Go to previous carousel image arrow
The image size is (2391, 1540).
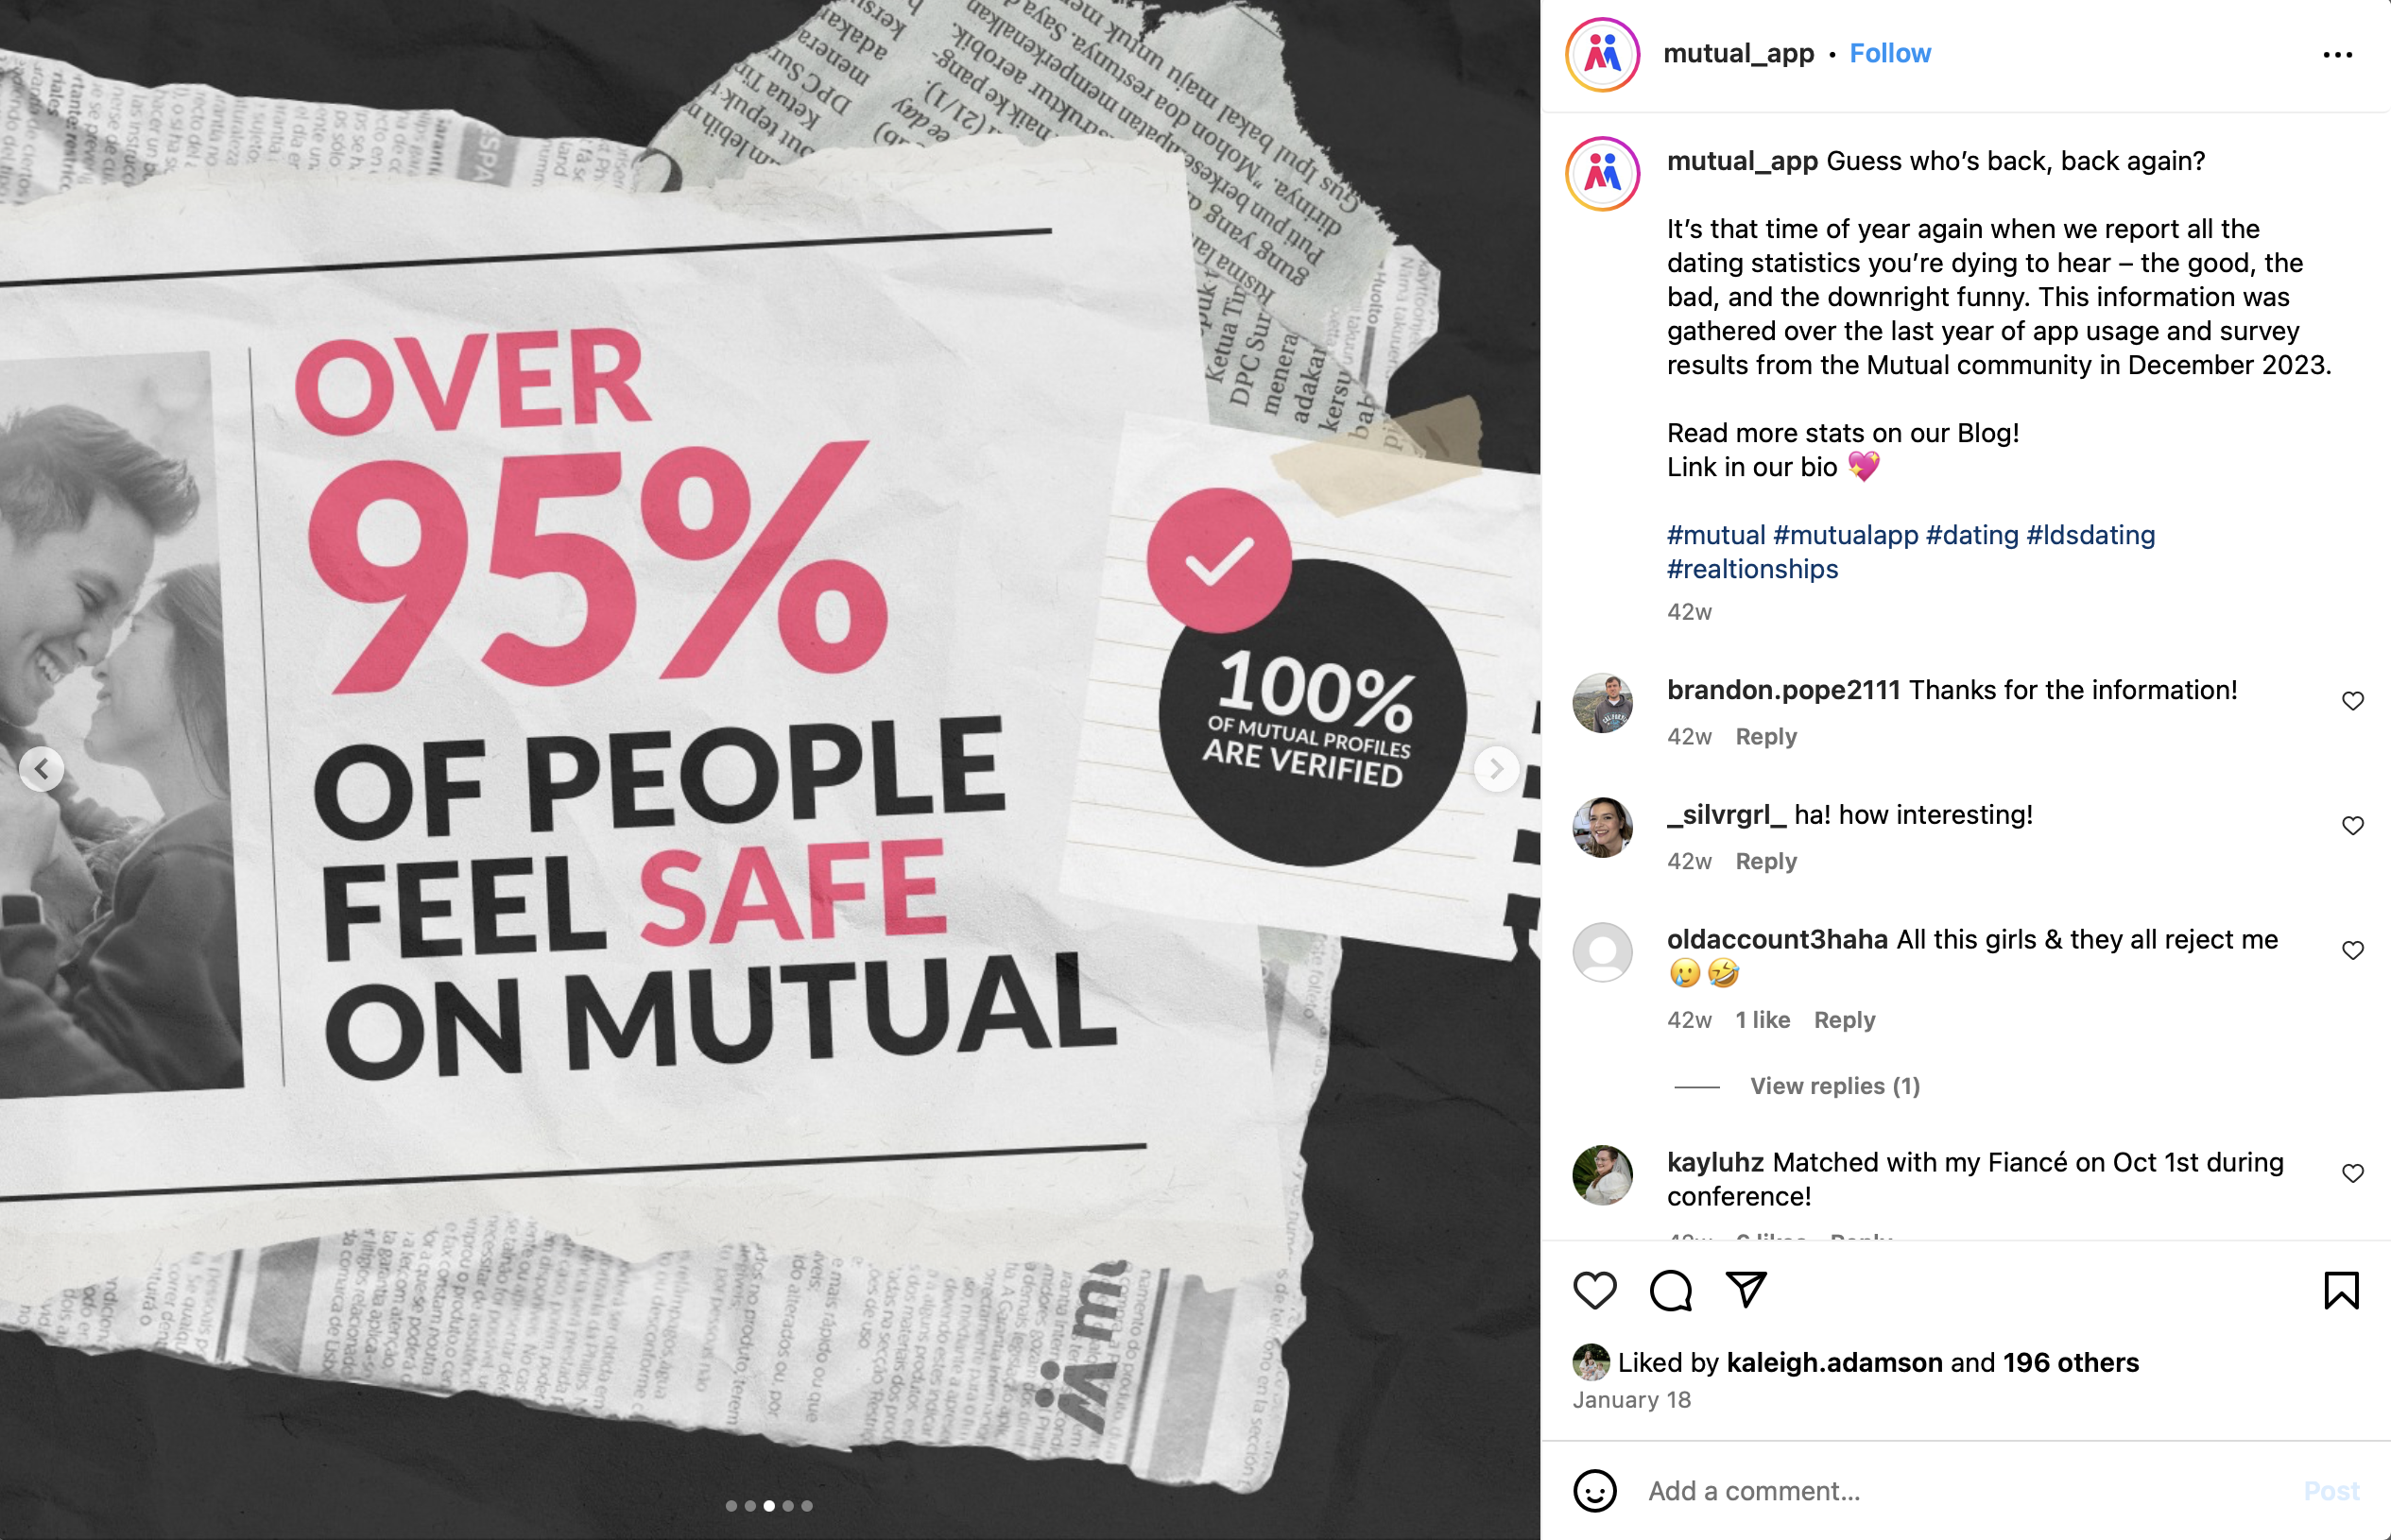pos(42,769)
